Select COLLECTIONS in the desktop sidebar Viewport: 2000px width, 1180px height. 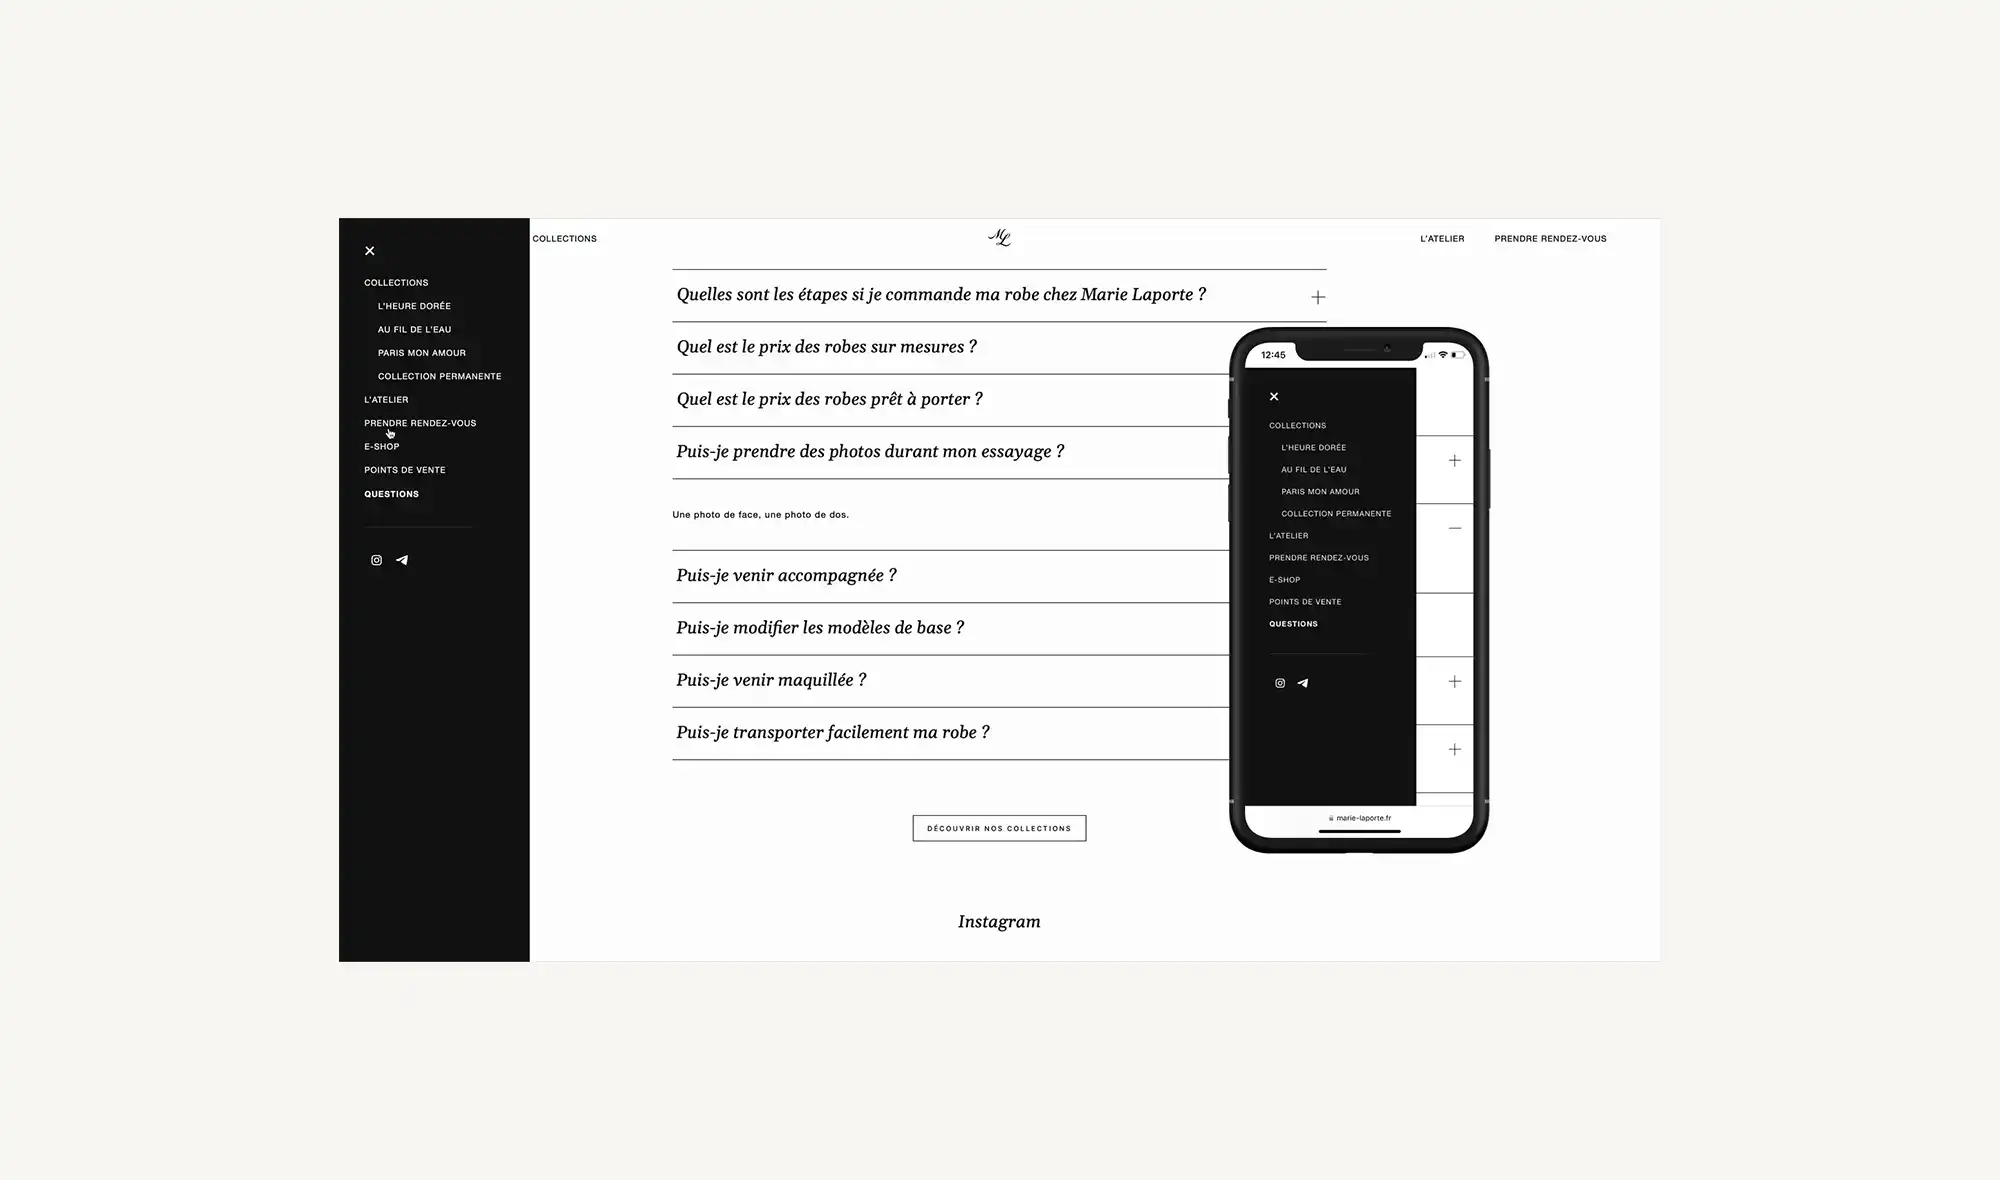click(x=395, y=282)
